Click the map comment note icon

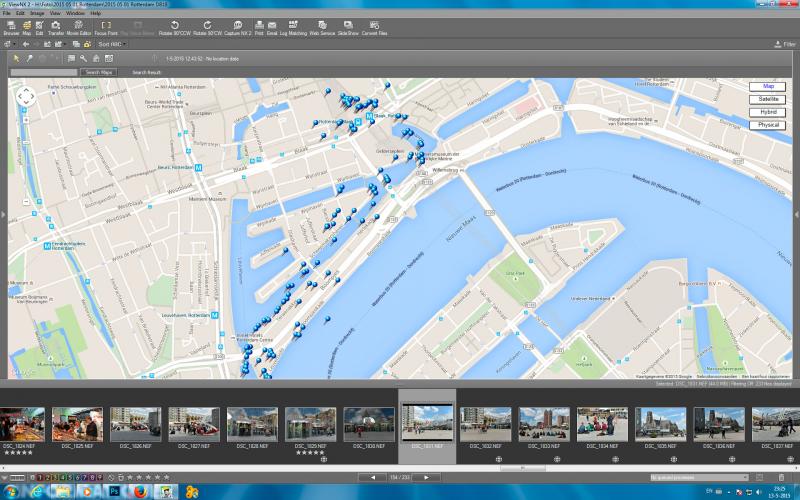click(71, 59)
